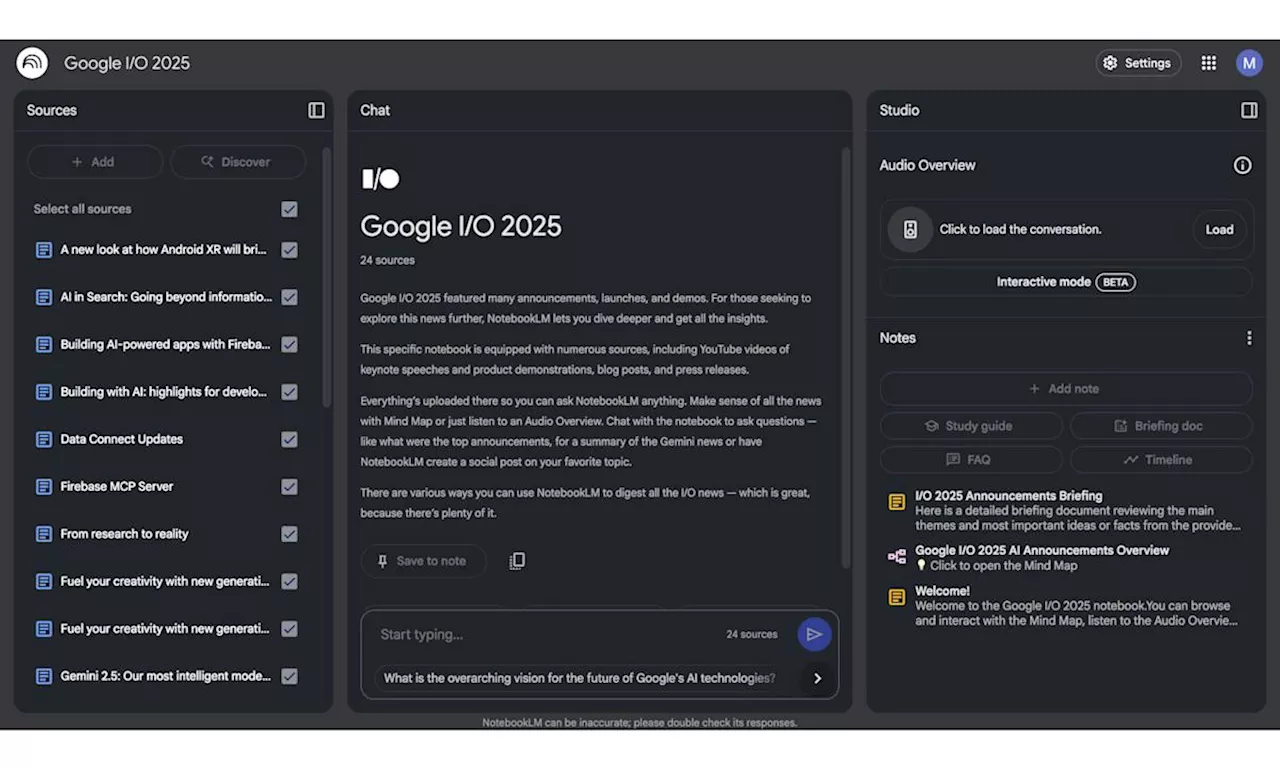1280x768 pixels.
Task: Collapse the Studio panel
Action: (1249, 110)
